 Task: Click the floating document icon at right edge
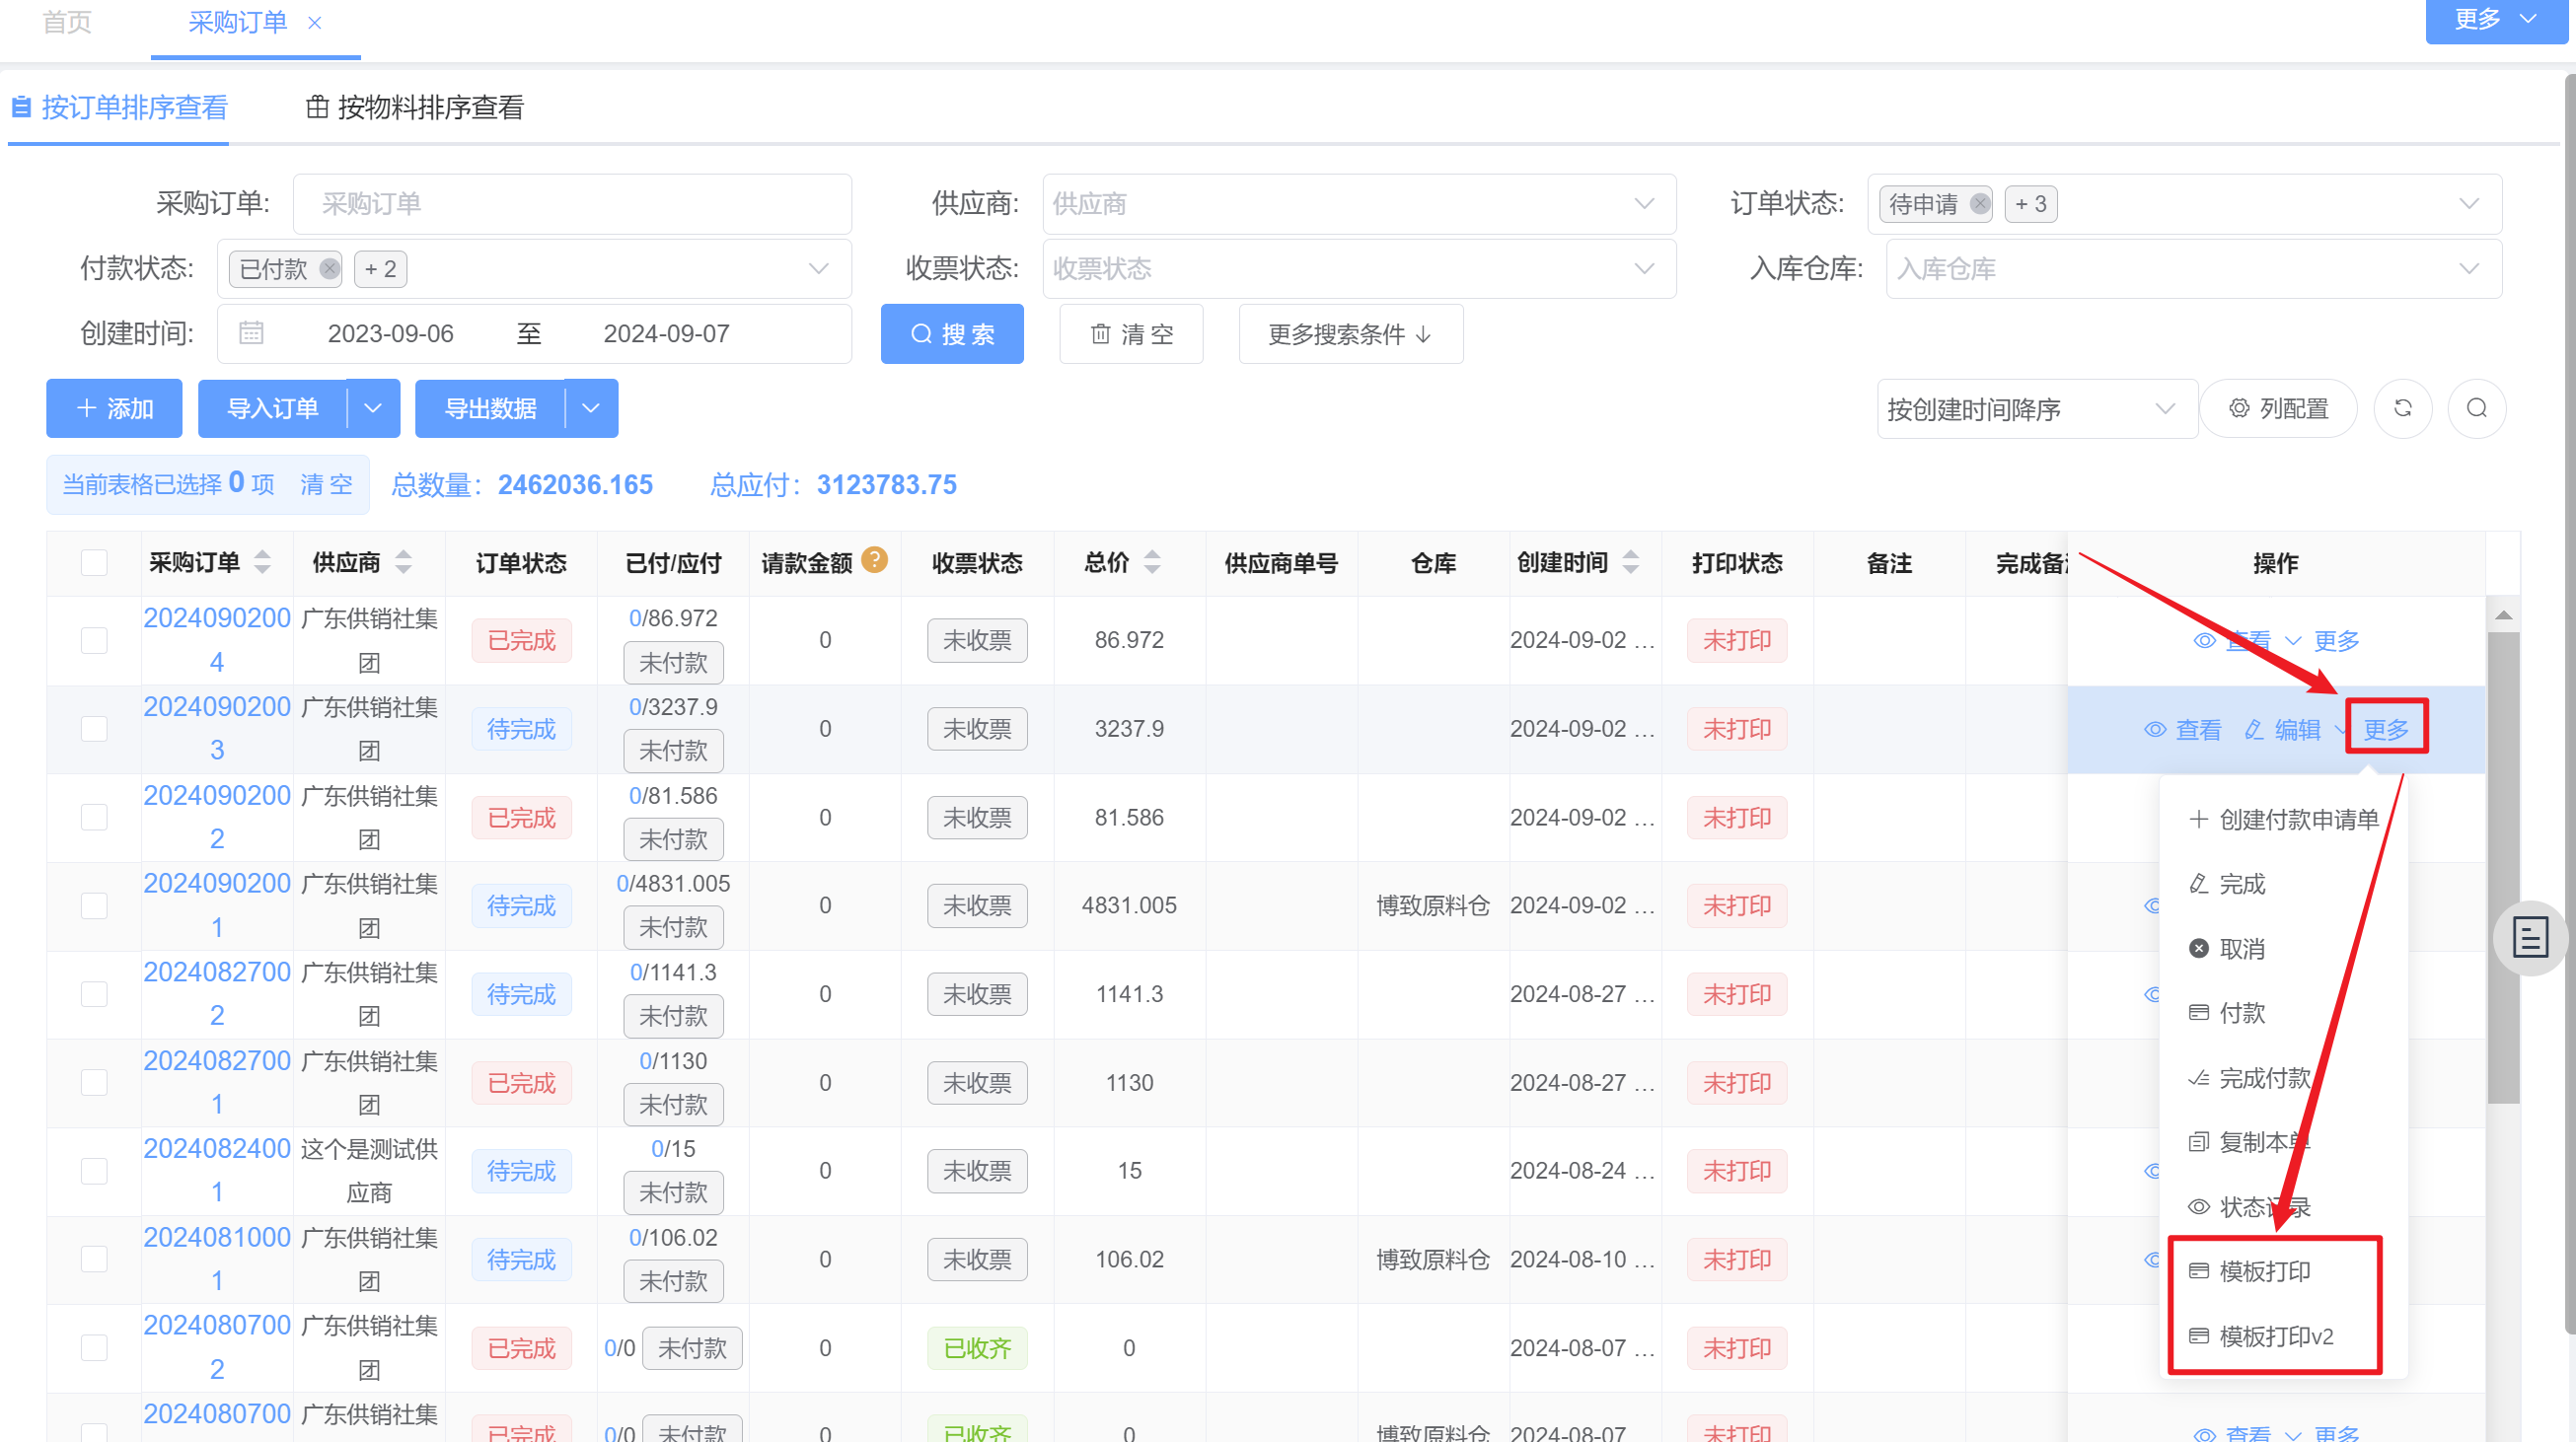(2530, 938)
